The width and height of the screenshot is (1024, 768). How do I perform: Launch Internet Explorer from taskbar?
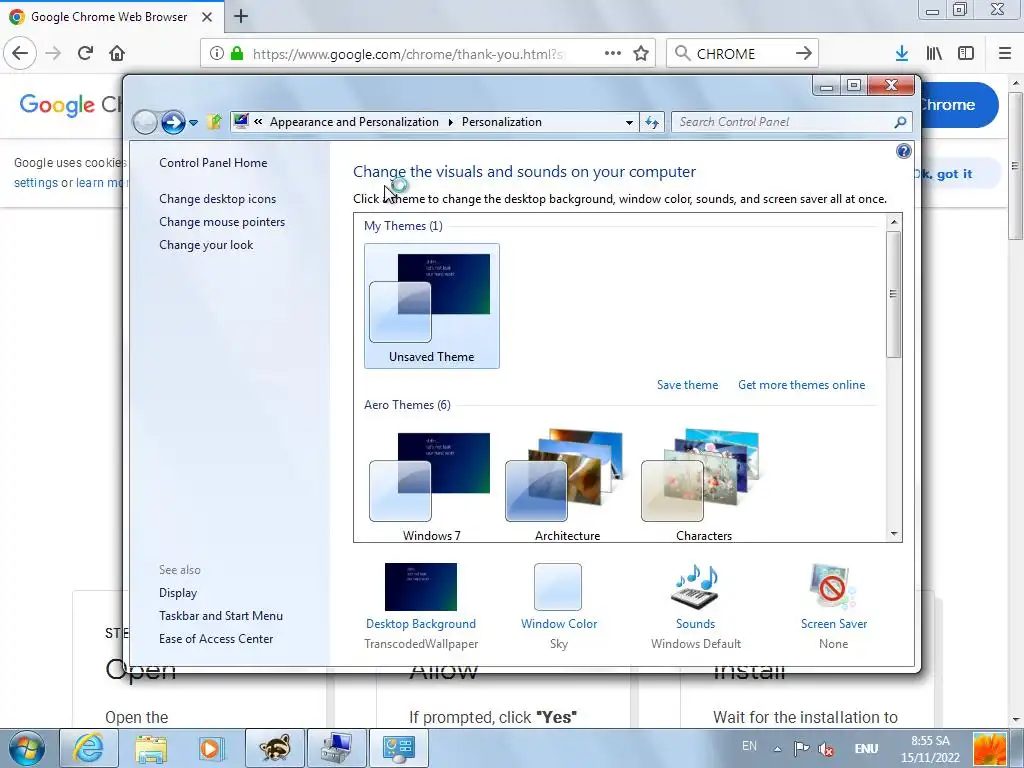point(88,748)
